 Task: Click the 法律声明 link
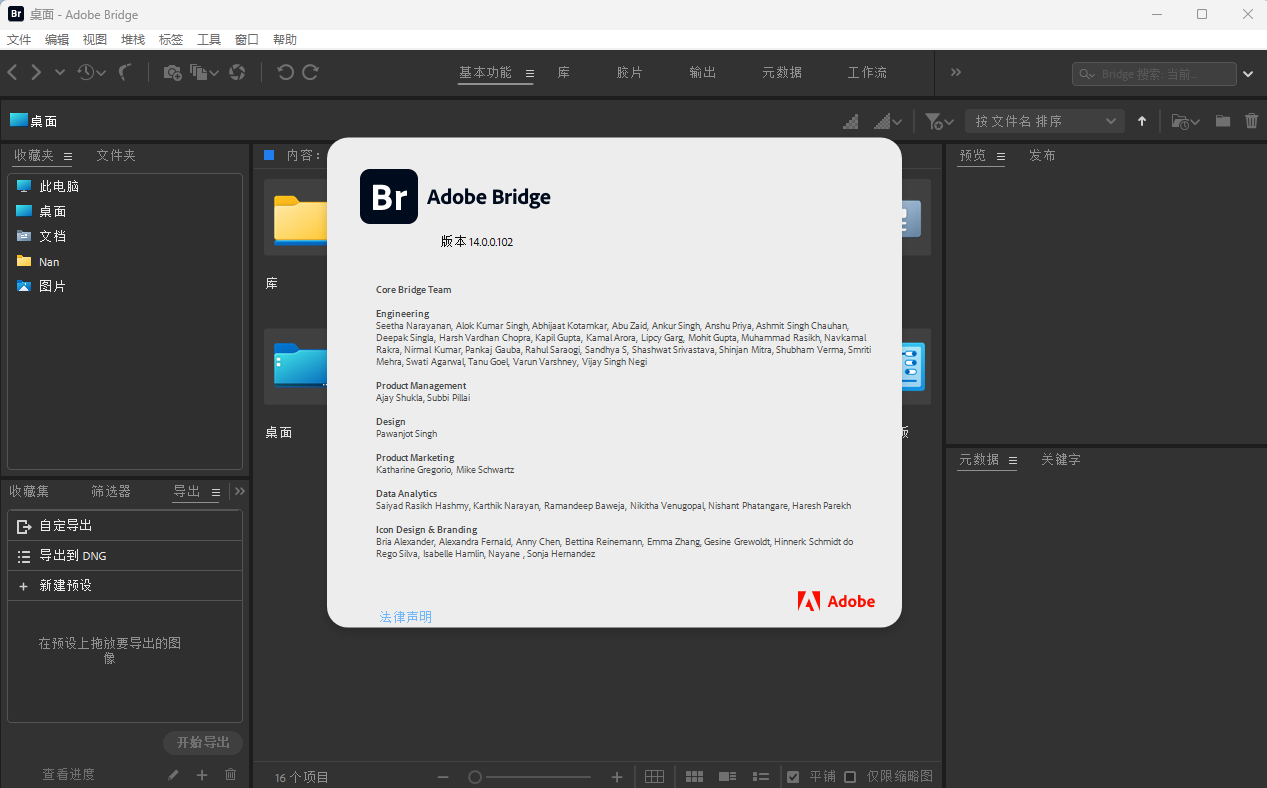[406, 617]
